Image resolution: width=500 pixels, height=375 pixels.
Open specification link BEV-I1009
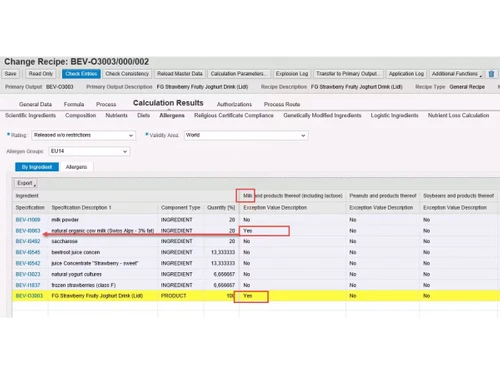tap(28, 220)
